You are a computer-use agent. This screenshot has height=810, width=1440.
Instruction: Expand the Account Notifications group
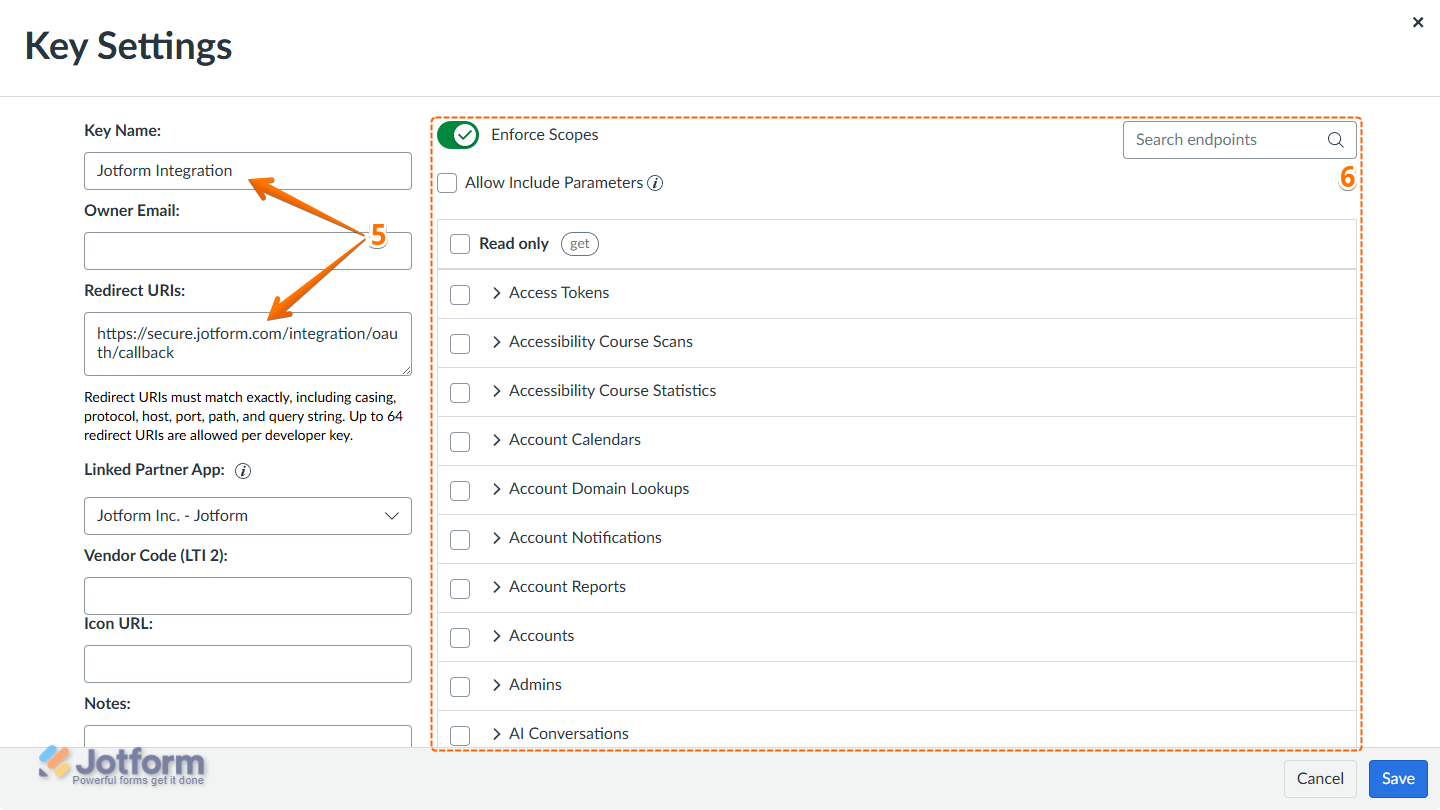497,538
